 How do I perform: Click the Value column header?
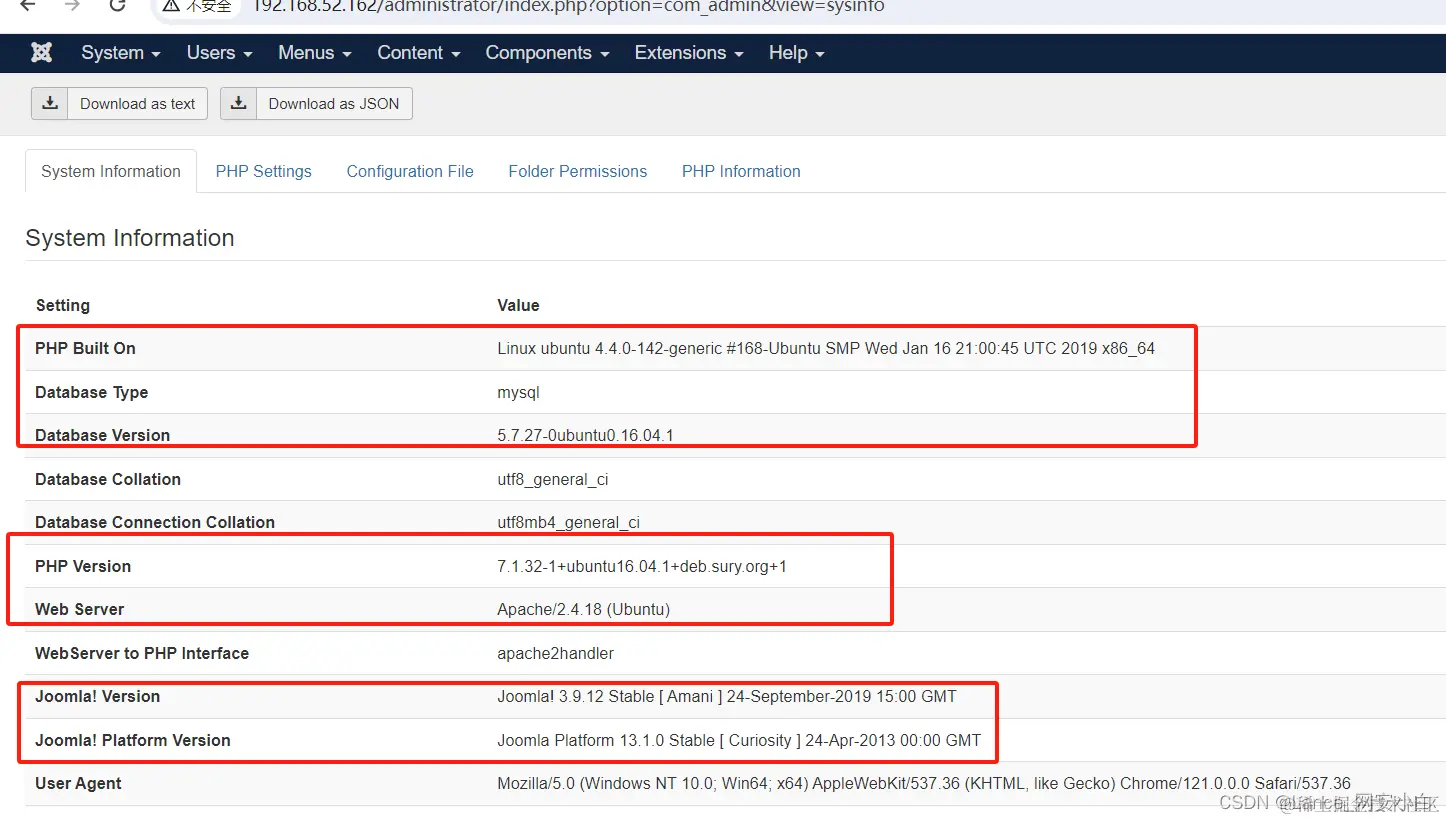point(518,305)
